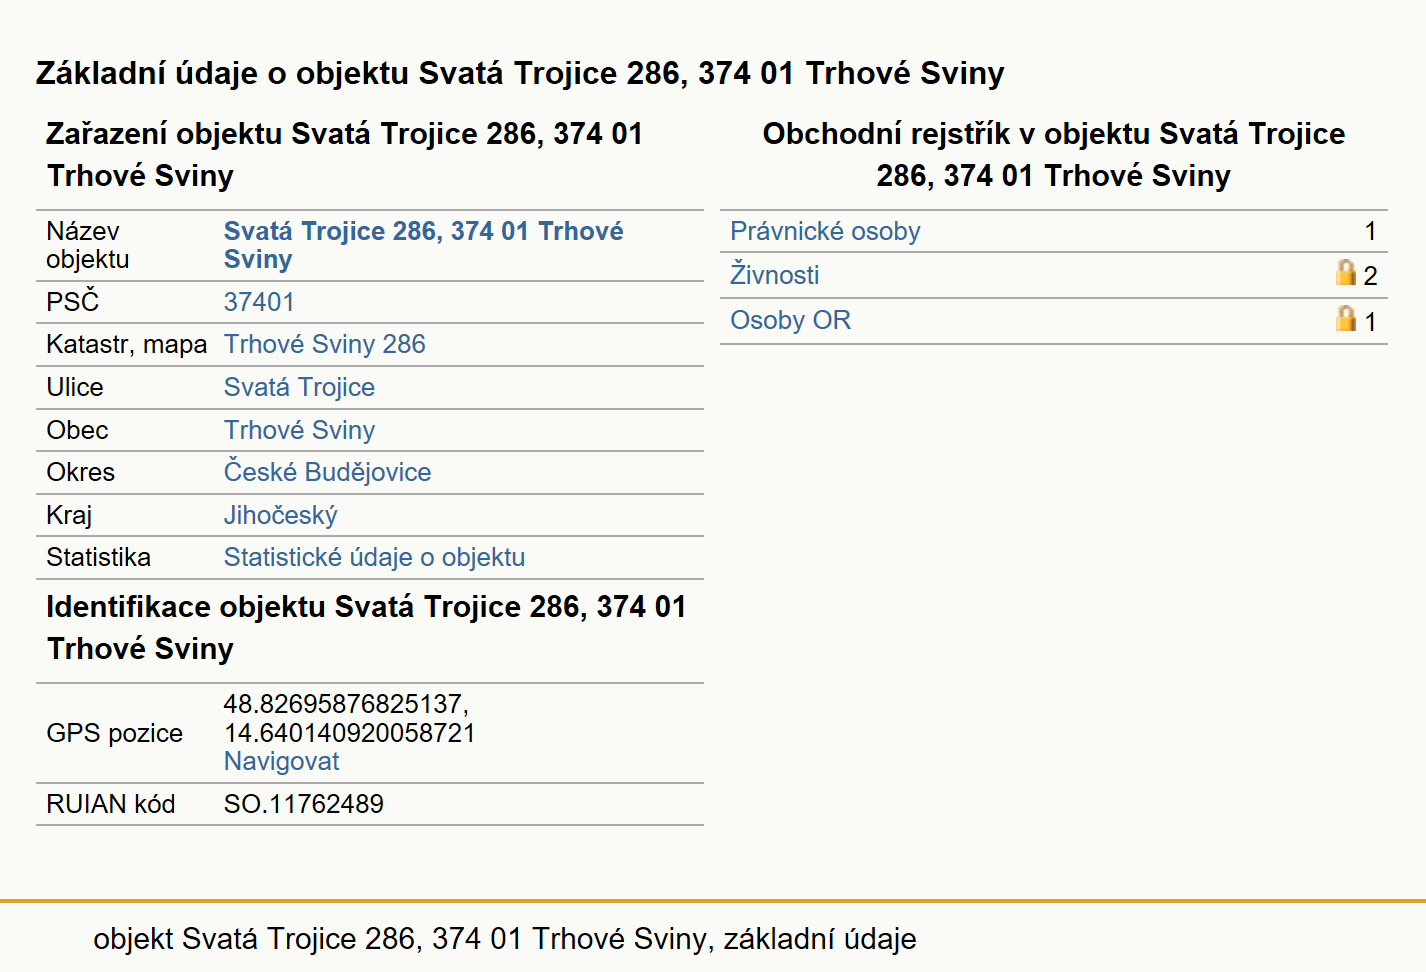
Task: Open the Osoby OR link
Action: 790,320
